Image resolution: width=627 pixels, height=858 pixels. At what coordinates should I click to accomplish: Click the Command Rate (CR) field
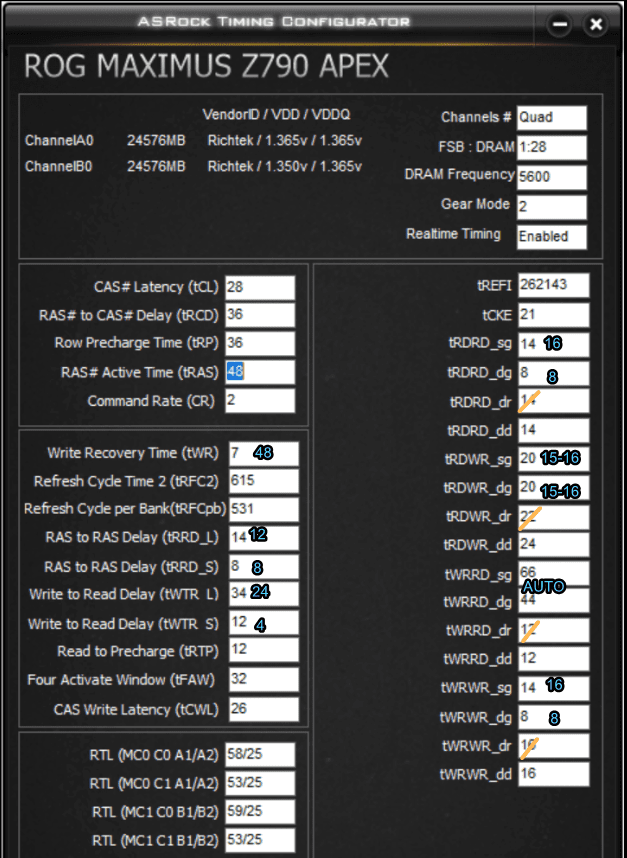260,401
